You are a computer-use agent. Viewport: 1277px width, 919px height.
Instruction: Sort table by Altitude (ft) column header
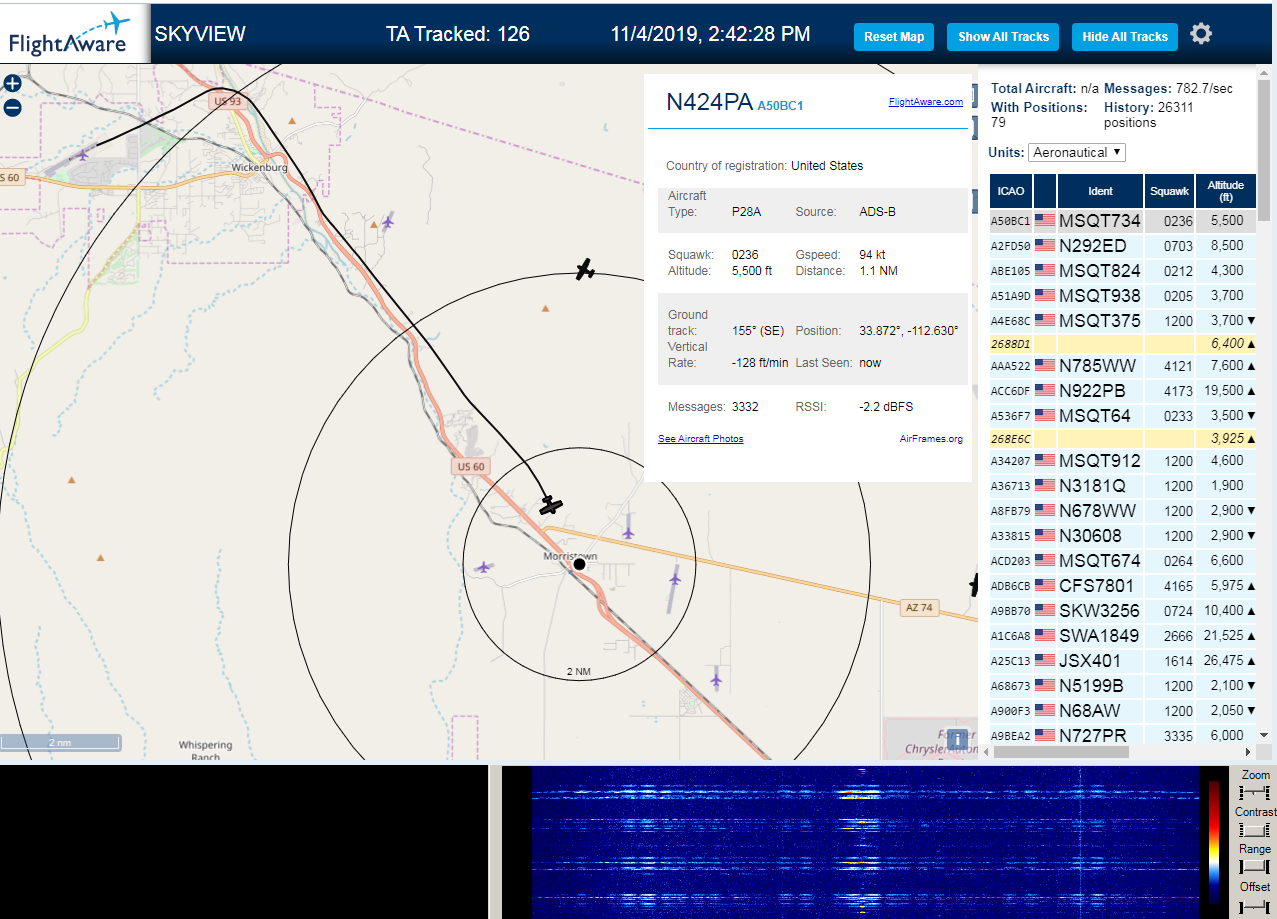point(1225,191)
